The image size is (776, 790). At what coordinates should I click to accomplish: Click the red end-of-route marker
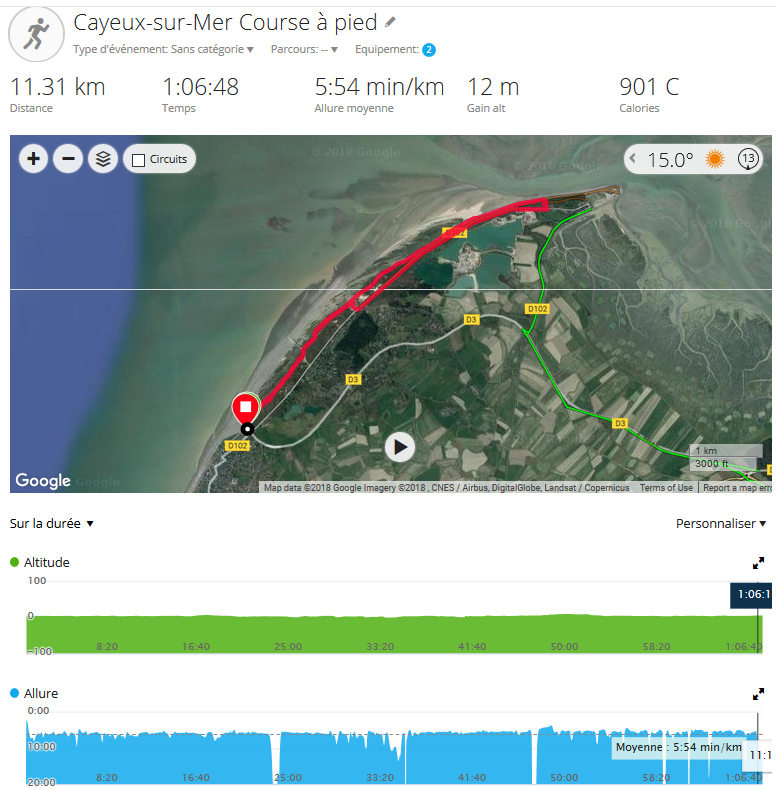tap(245, 408)
